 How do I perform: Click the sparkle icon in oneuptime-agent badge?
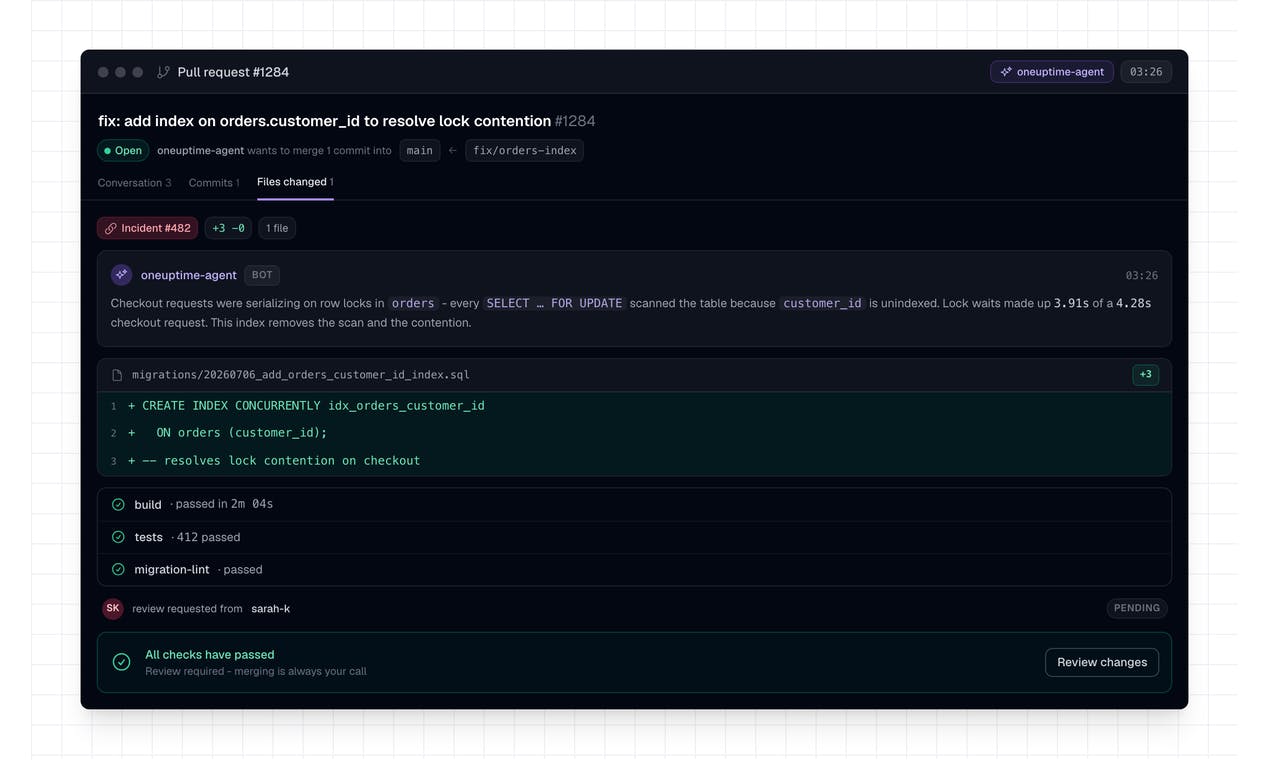click(1006, 72)
